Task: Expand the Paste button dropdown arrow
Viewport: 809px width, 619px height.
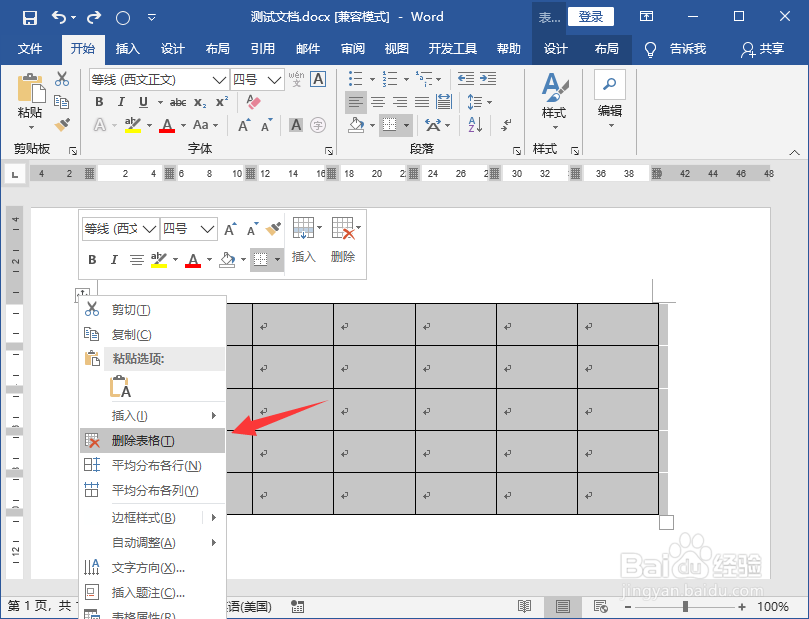Action: point(31,127)
